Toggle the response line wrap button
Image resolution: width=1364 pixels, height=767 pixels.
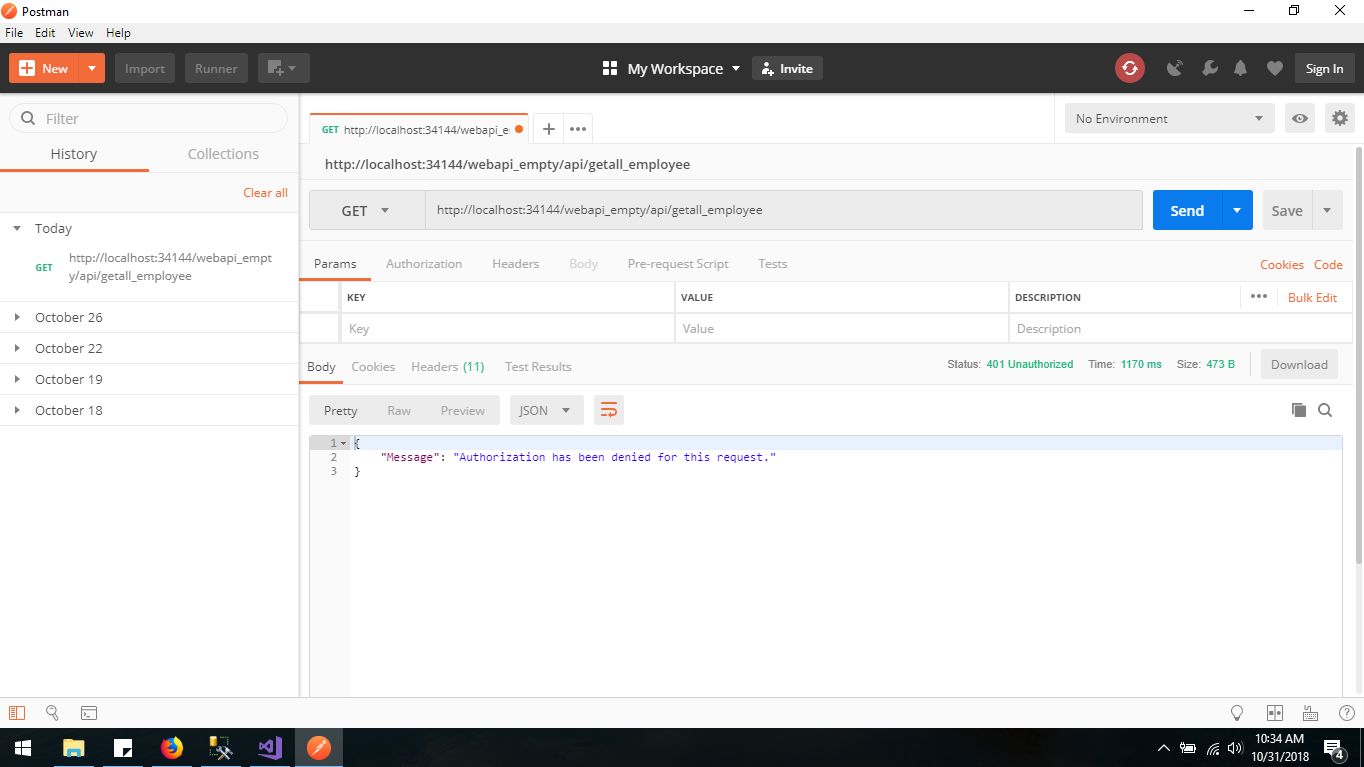tap(608, 410)
